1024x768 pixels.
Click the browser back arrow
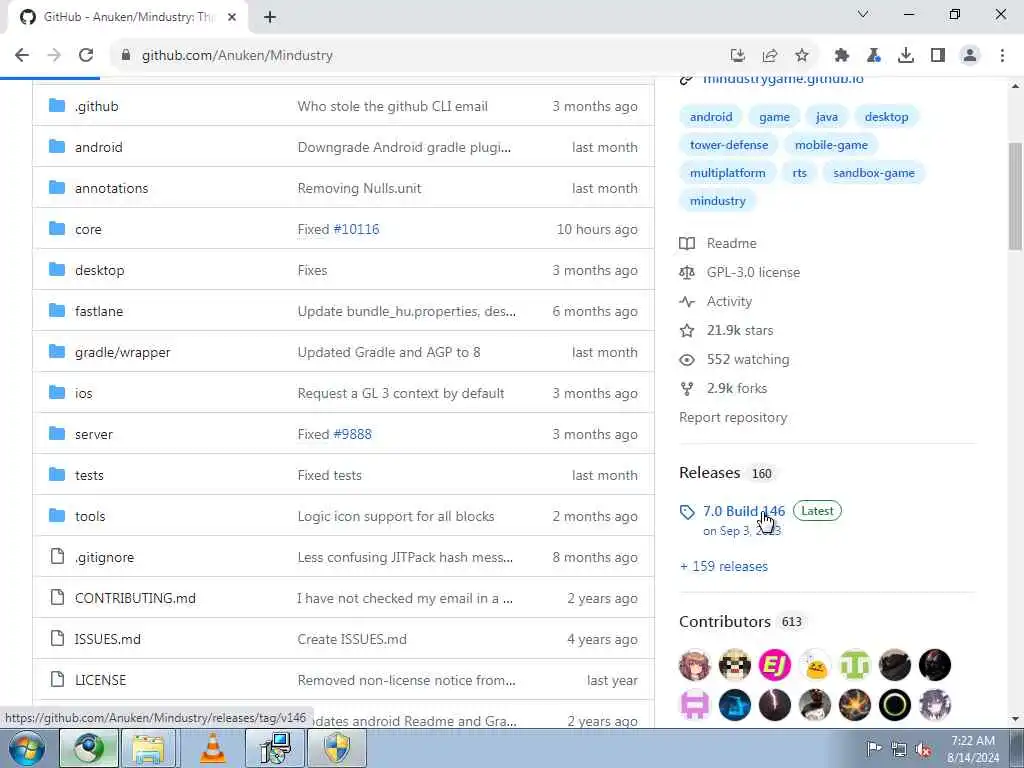(22, 56)
